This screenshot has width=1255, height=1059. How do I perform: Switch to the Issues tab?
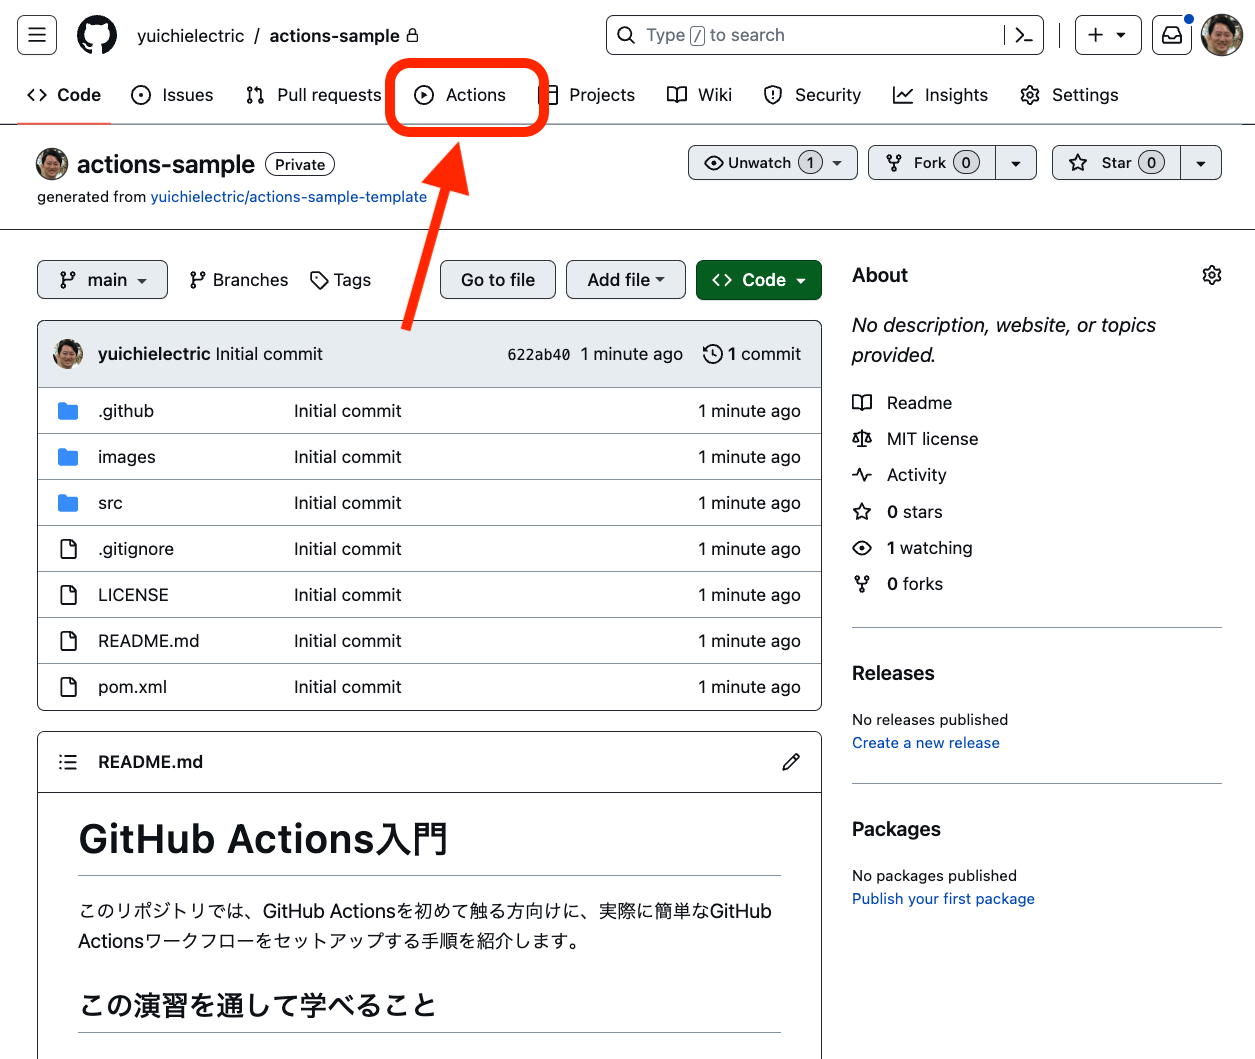pyautogui.click(x=172, y=95)
